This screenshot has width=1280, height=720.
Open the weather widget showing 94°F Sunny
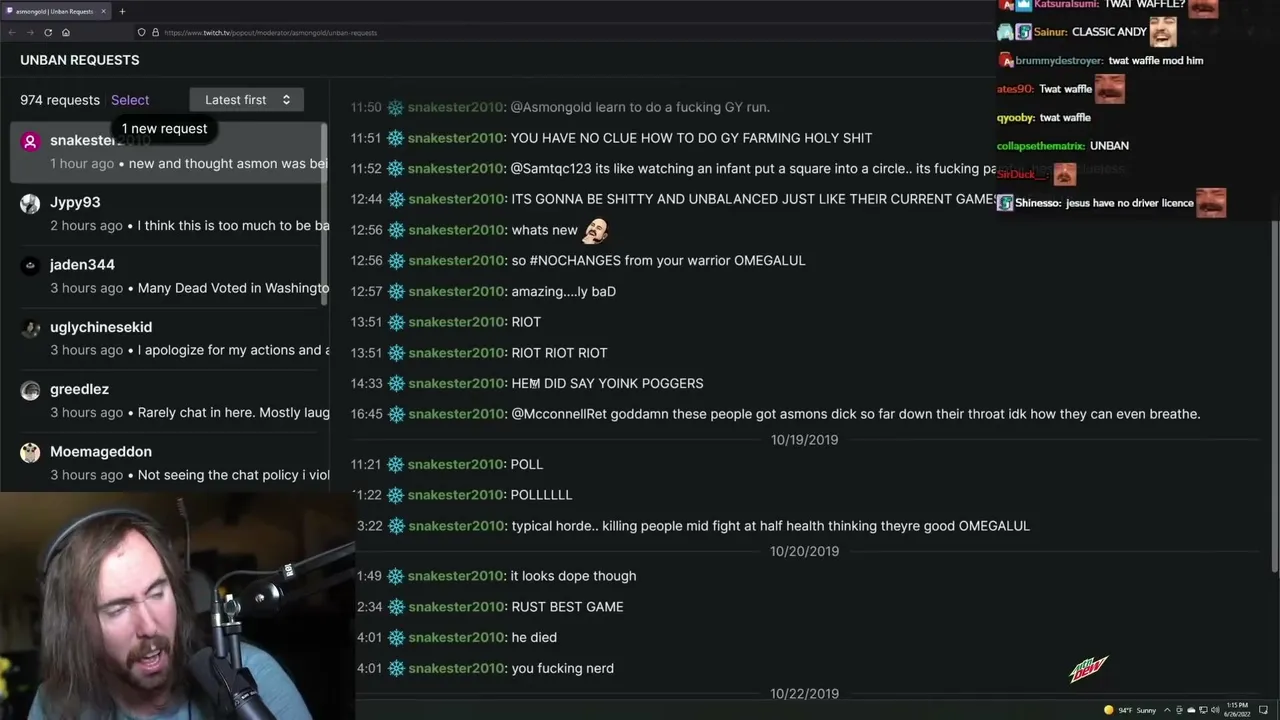(1130, 710)
